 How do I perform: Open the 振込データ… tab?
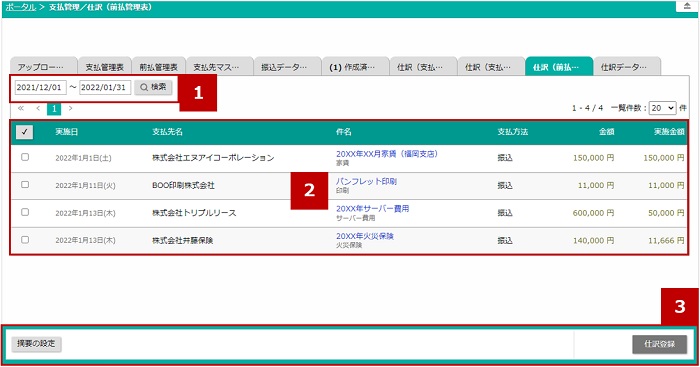288,67
